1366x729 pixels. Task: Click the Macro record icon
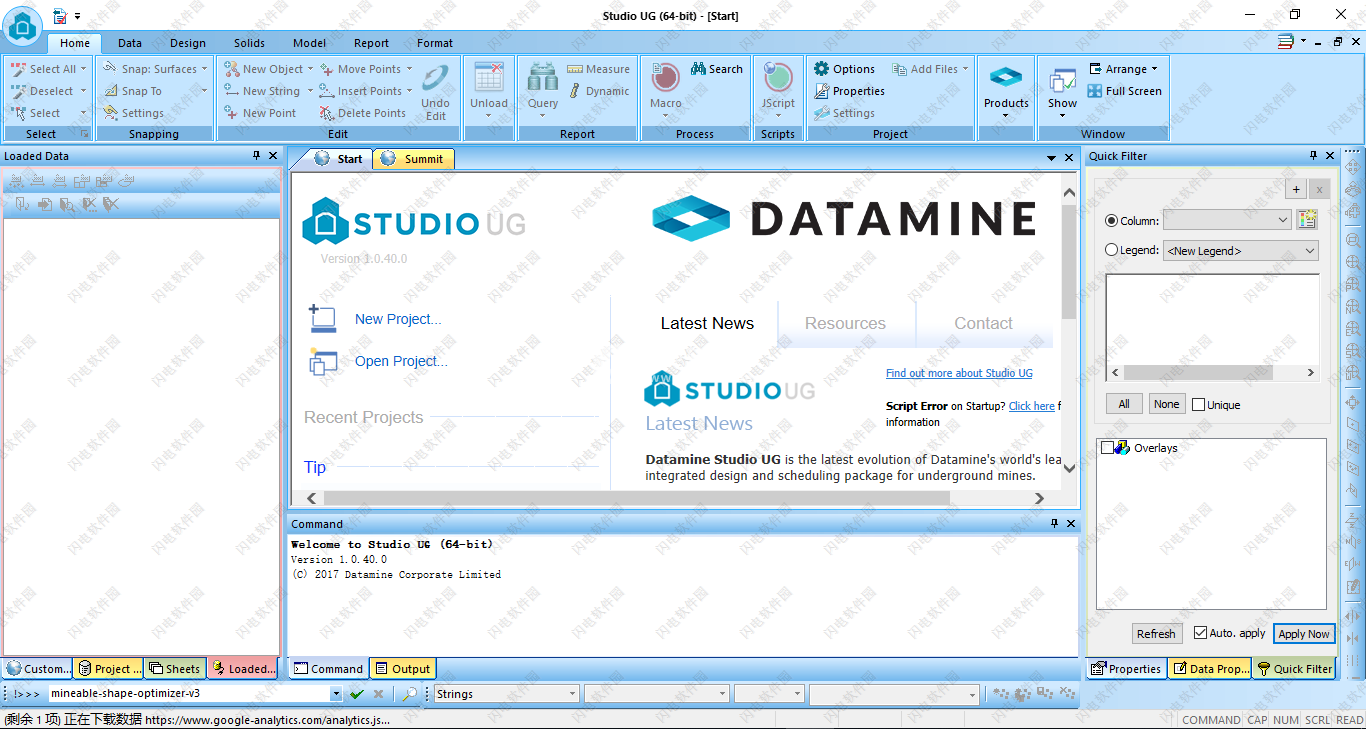pos(665,78)
